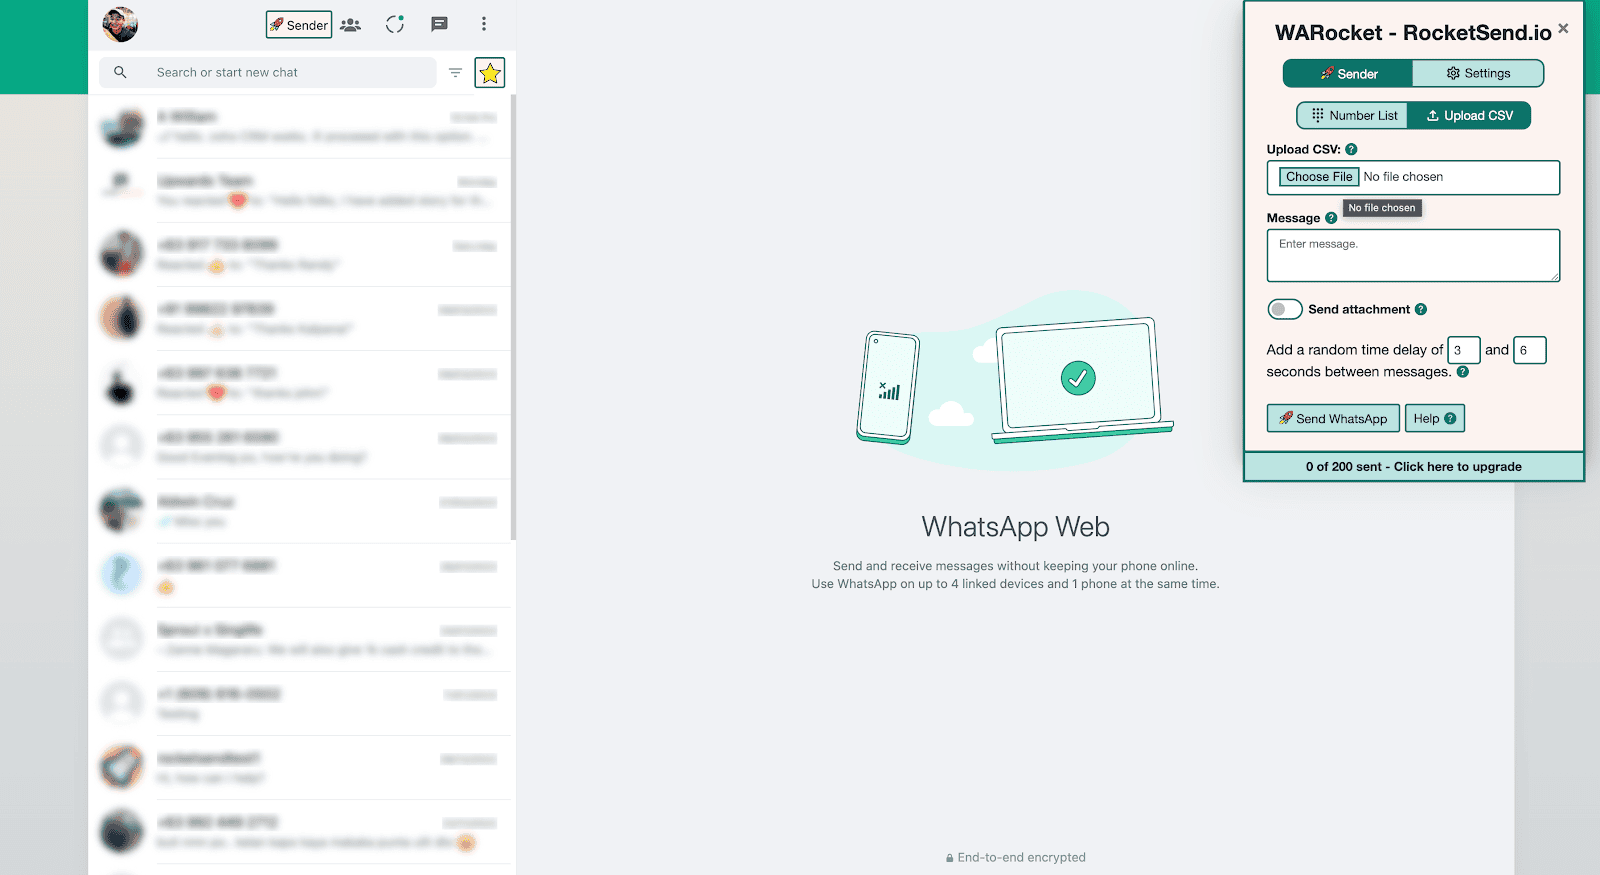Open the first chat in the list
This screenshot has height=875, width=1600.
point(300,127)
